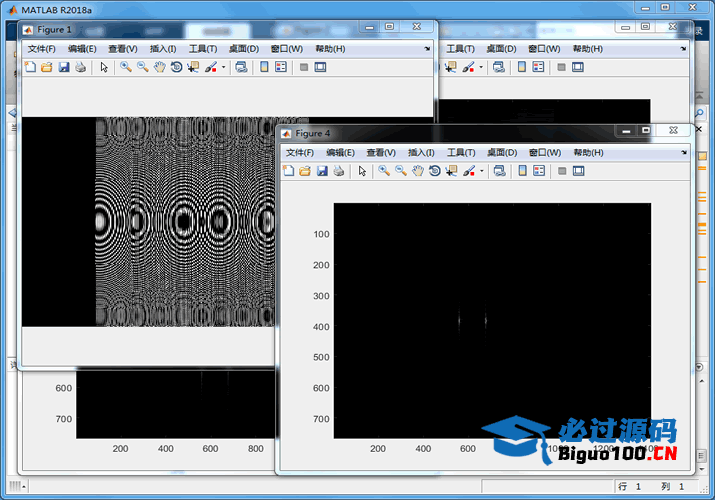The image size is (715, 500).
Task: Open Brush color dropdown arrow in Figure 4
Action: [482, 171]
